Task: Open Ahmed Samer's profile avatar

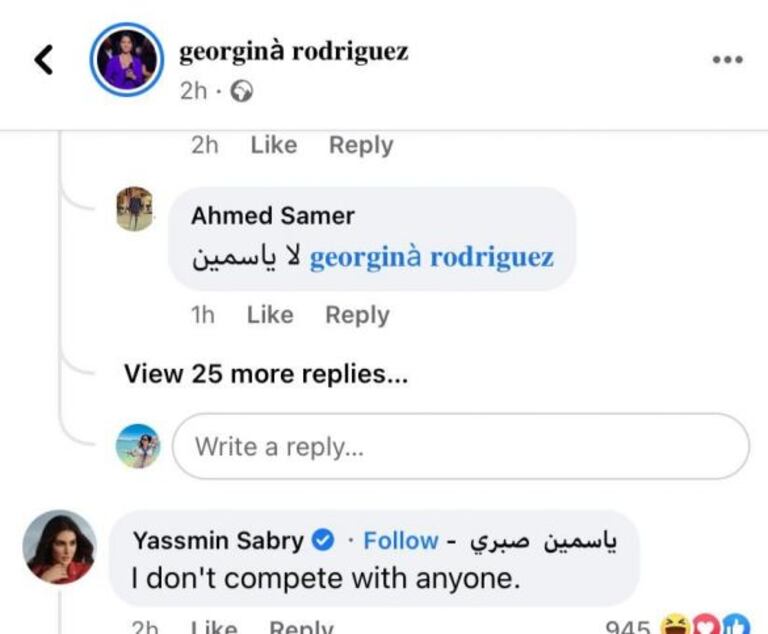Action: (134, 209)
